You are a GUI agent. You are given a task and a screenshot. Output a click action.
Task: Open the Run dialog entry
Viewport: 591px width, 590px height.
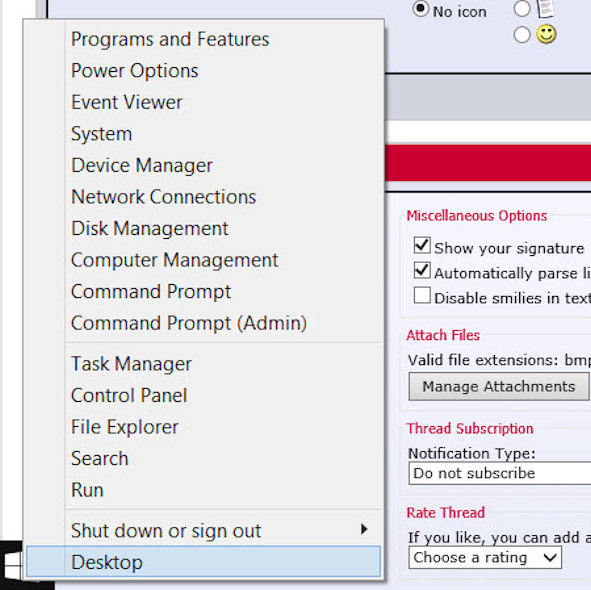[x=204, y=490]
